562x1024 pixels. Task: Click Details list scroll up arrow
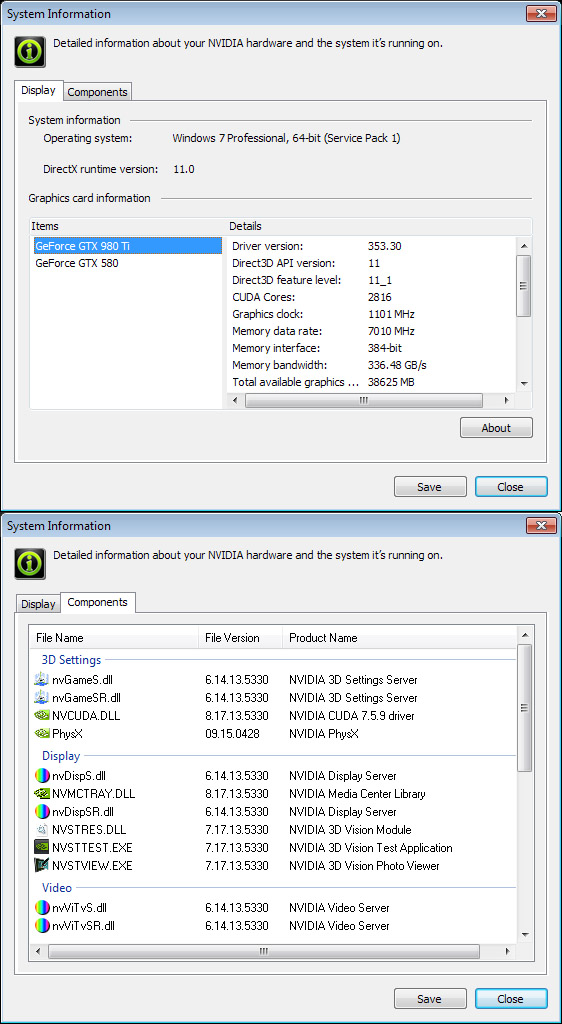pos(523,245)
